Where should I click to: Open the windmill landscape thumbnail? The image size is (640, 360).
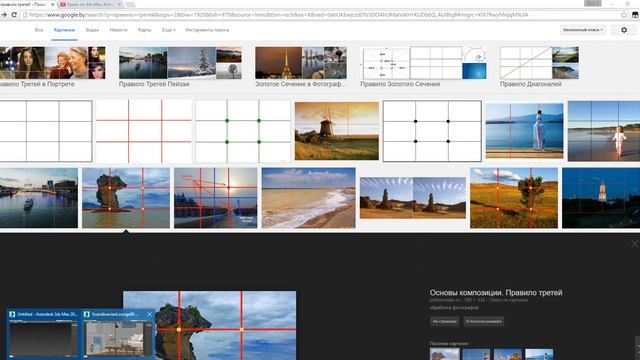click(337, 131)
